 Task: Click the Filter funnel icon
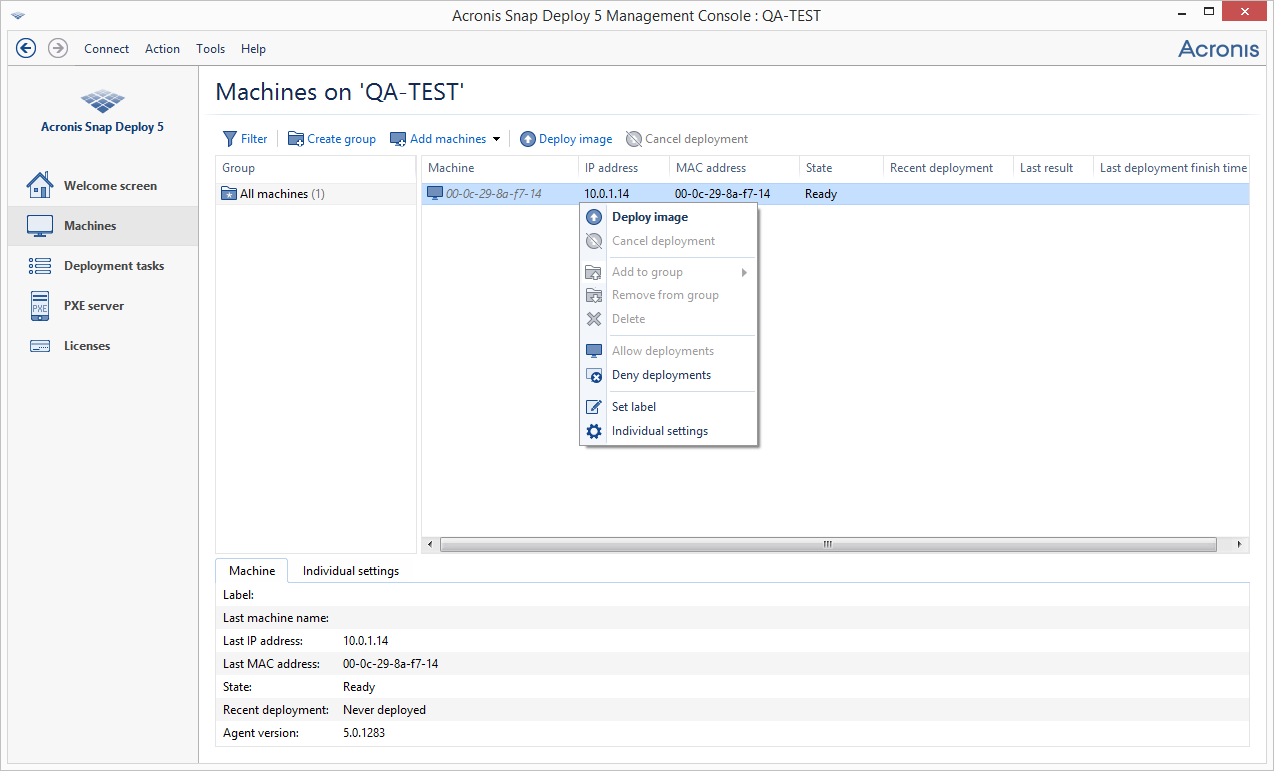point(229,139)
